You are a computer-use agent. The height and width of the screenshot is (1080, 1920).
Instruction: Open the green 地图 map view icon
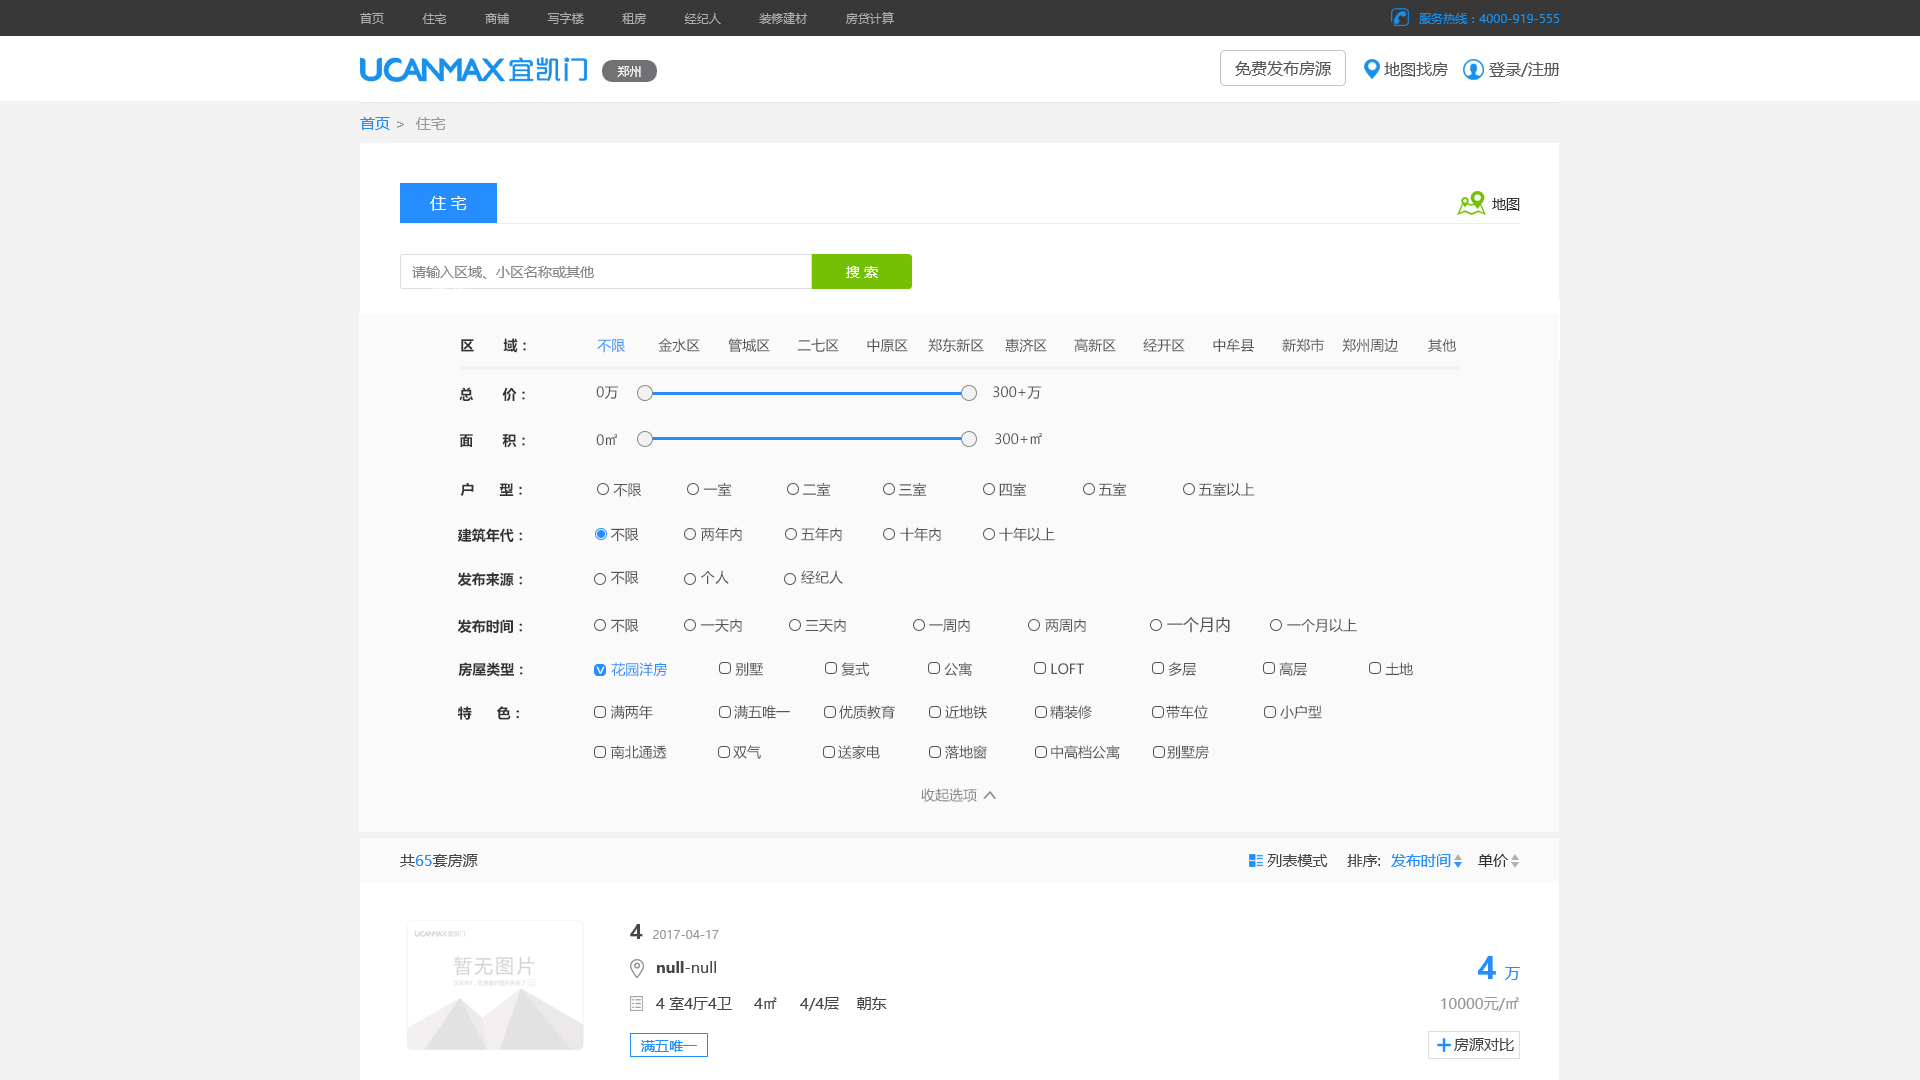point(1471,204)
